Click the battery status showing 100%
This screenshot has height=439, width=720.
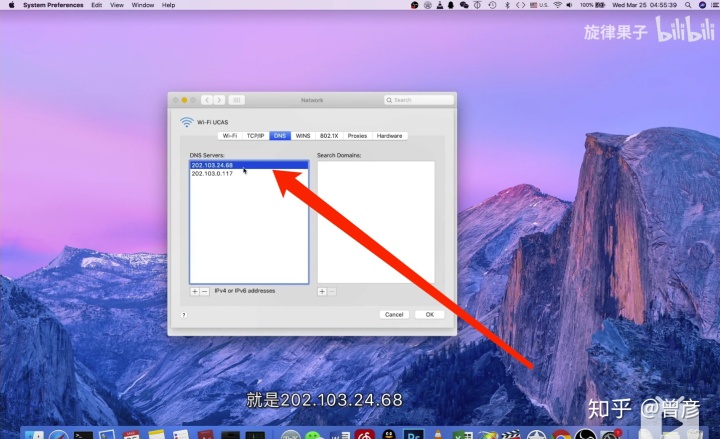pos(592,5)
